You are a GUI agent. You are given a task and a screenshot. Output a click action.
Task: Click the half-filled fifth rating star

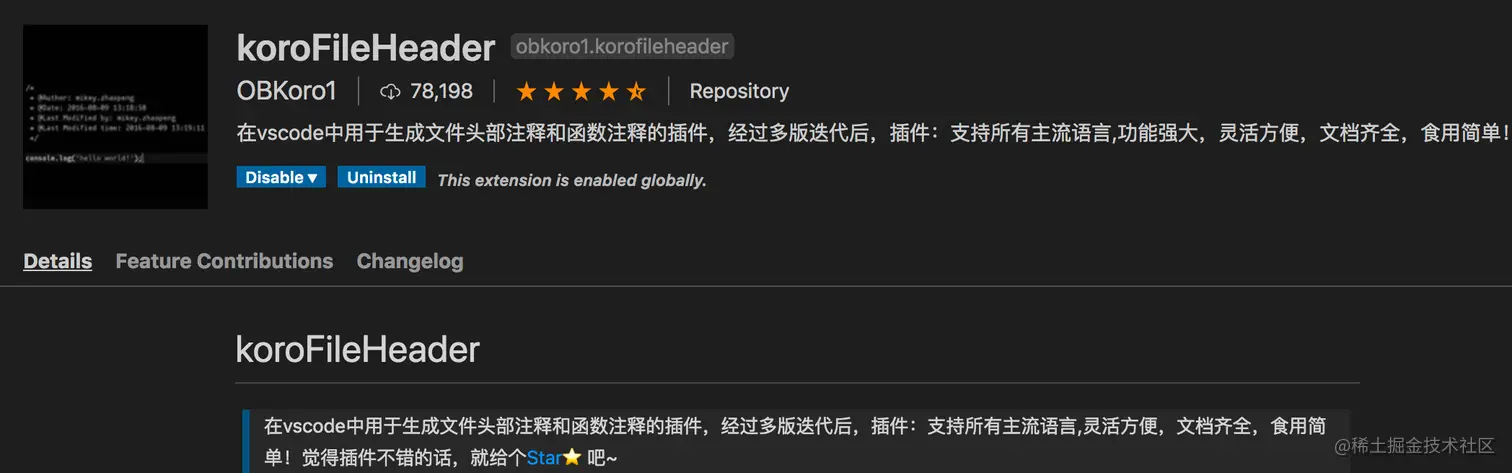[636, 92]
